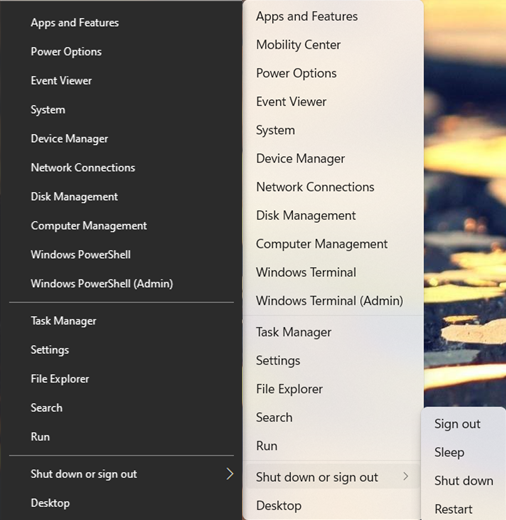This screenshot has width=506, height=520.
Task: Open Apps and Features in light menu
Action: pos(307,16)
